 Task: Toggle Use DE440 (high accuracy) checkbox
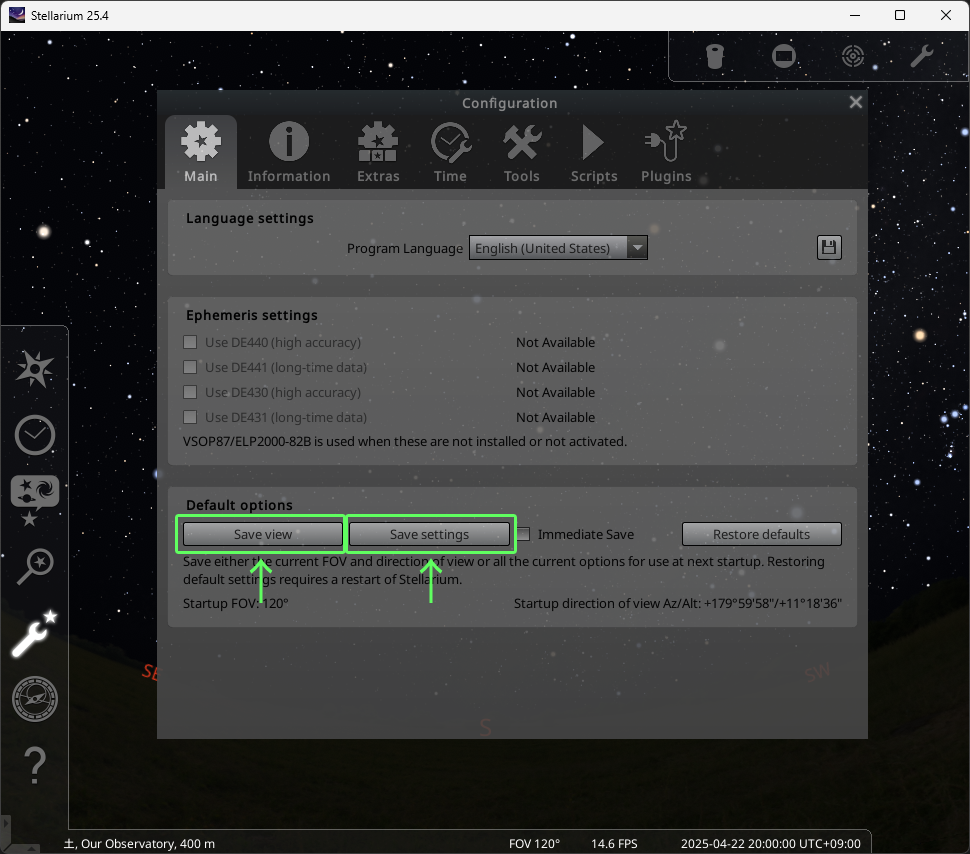click(x=191, y=342)
